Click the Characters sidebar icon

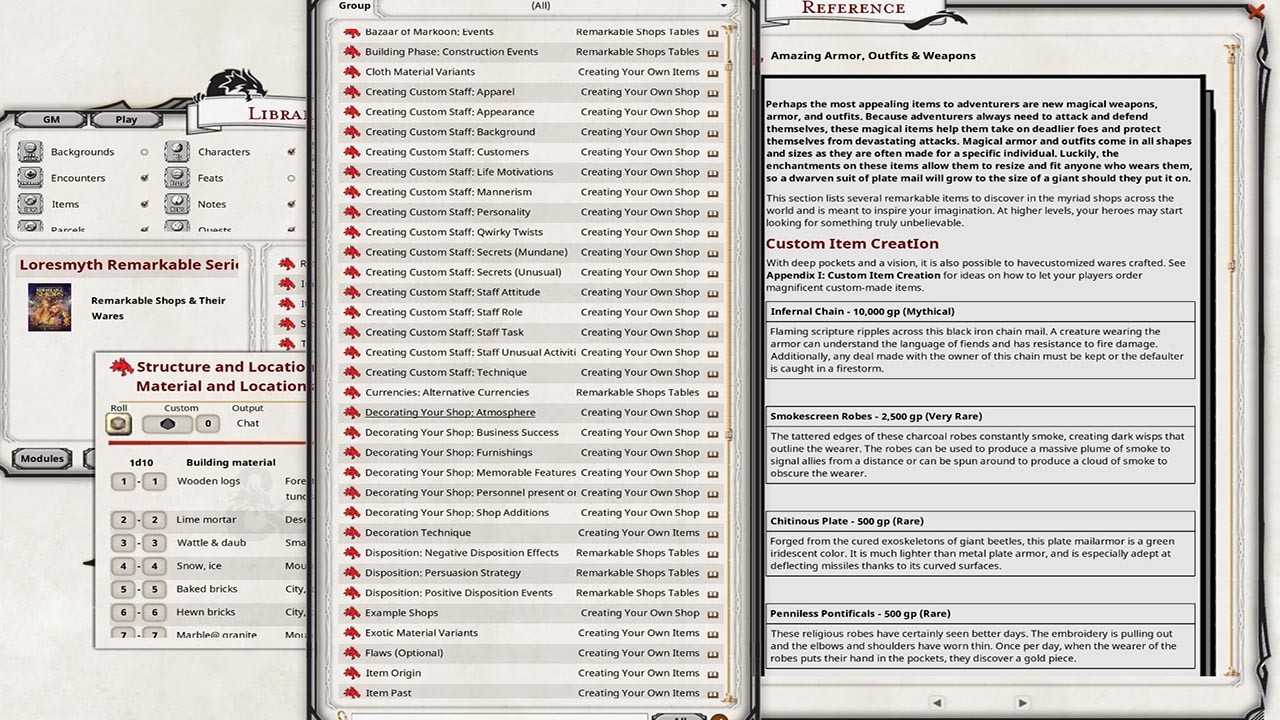tap(177, 151)
